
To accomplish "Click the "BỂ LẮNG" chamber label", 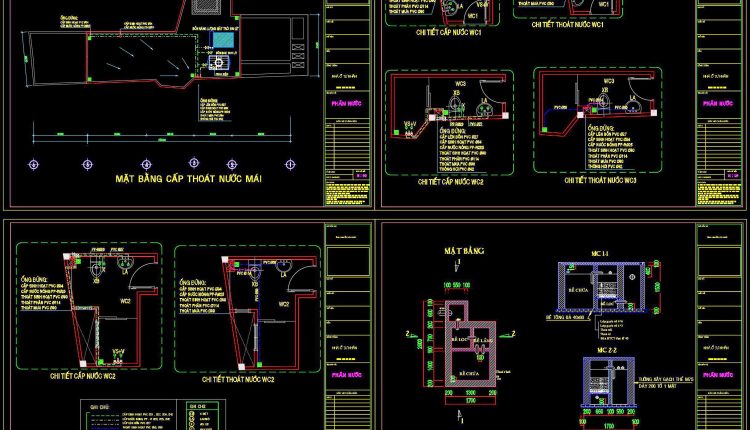I will (x=483, y=340).
